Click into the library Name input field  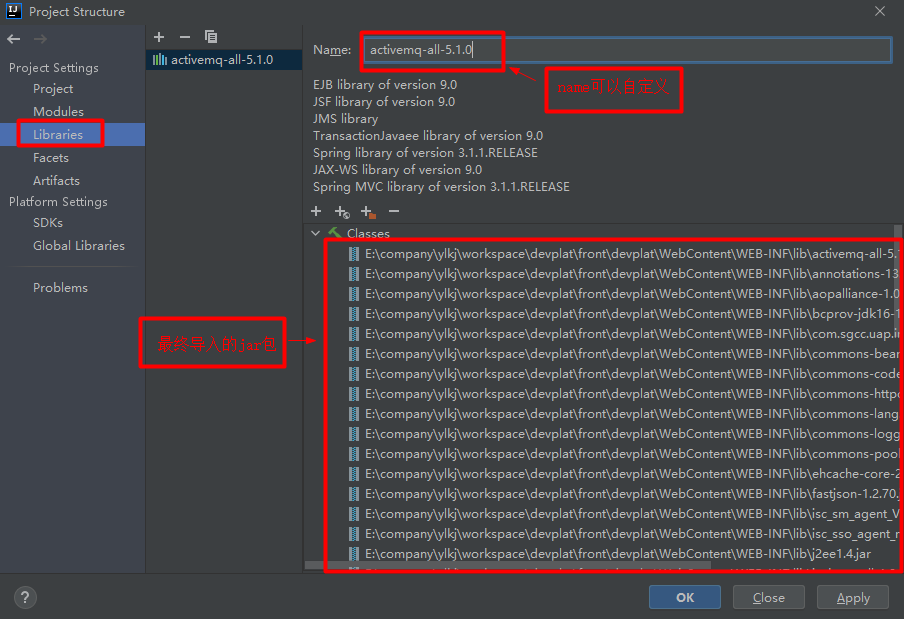(627, 50)
